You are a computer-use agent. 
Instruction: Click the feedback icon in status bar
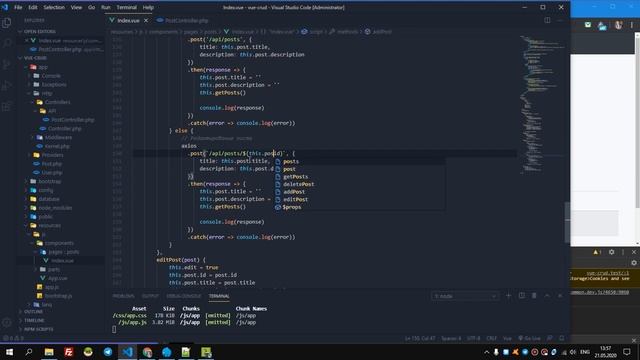click(550, 338)
